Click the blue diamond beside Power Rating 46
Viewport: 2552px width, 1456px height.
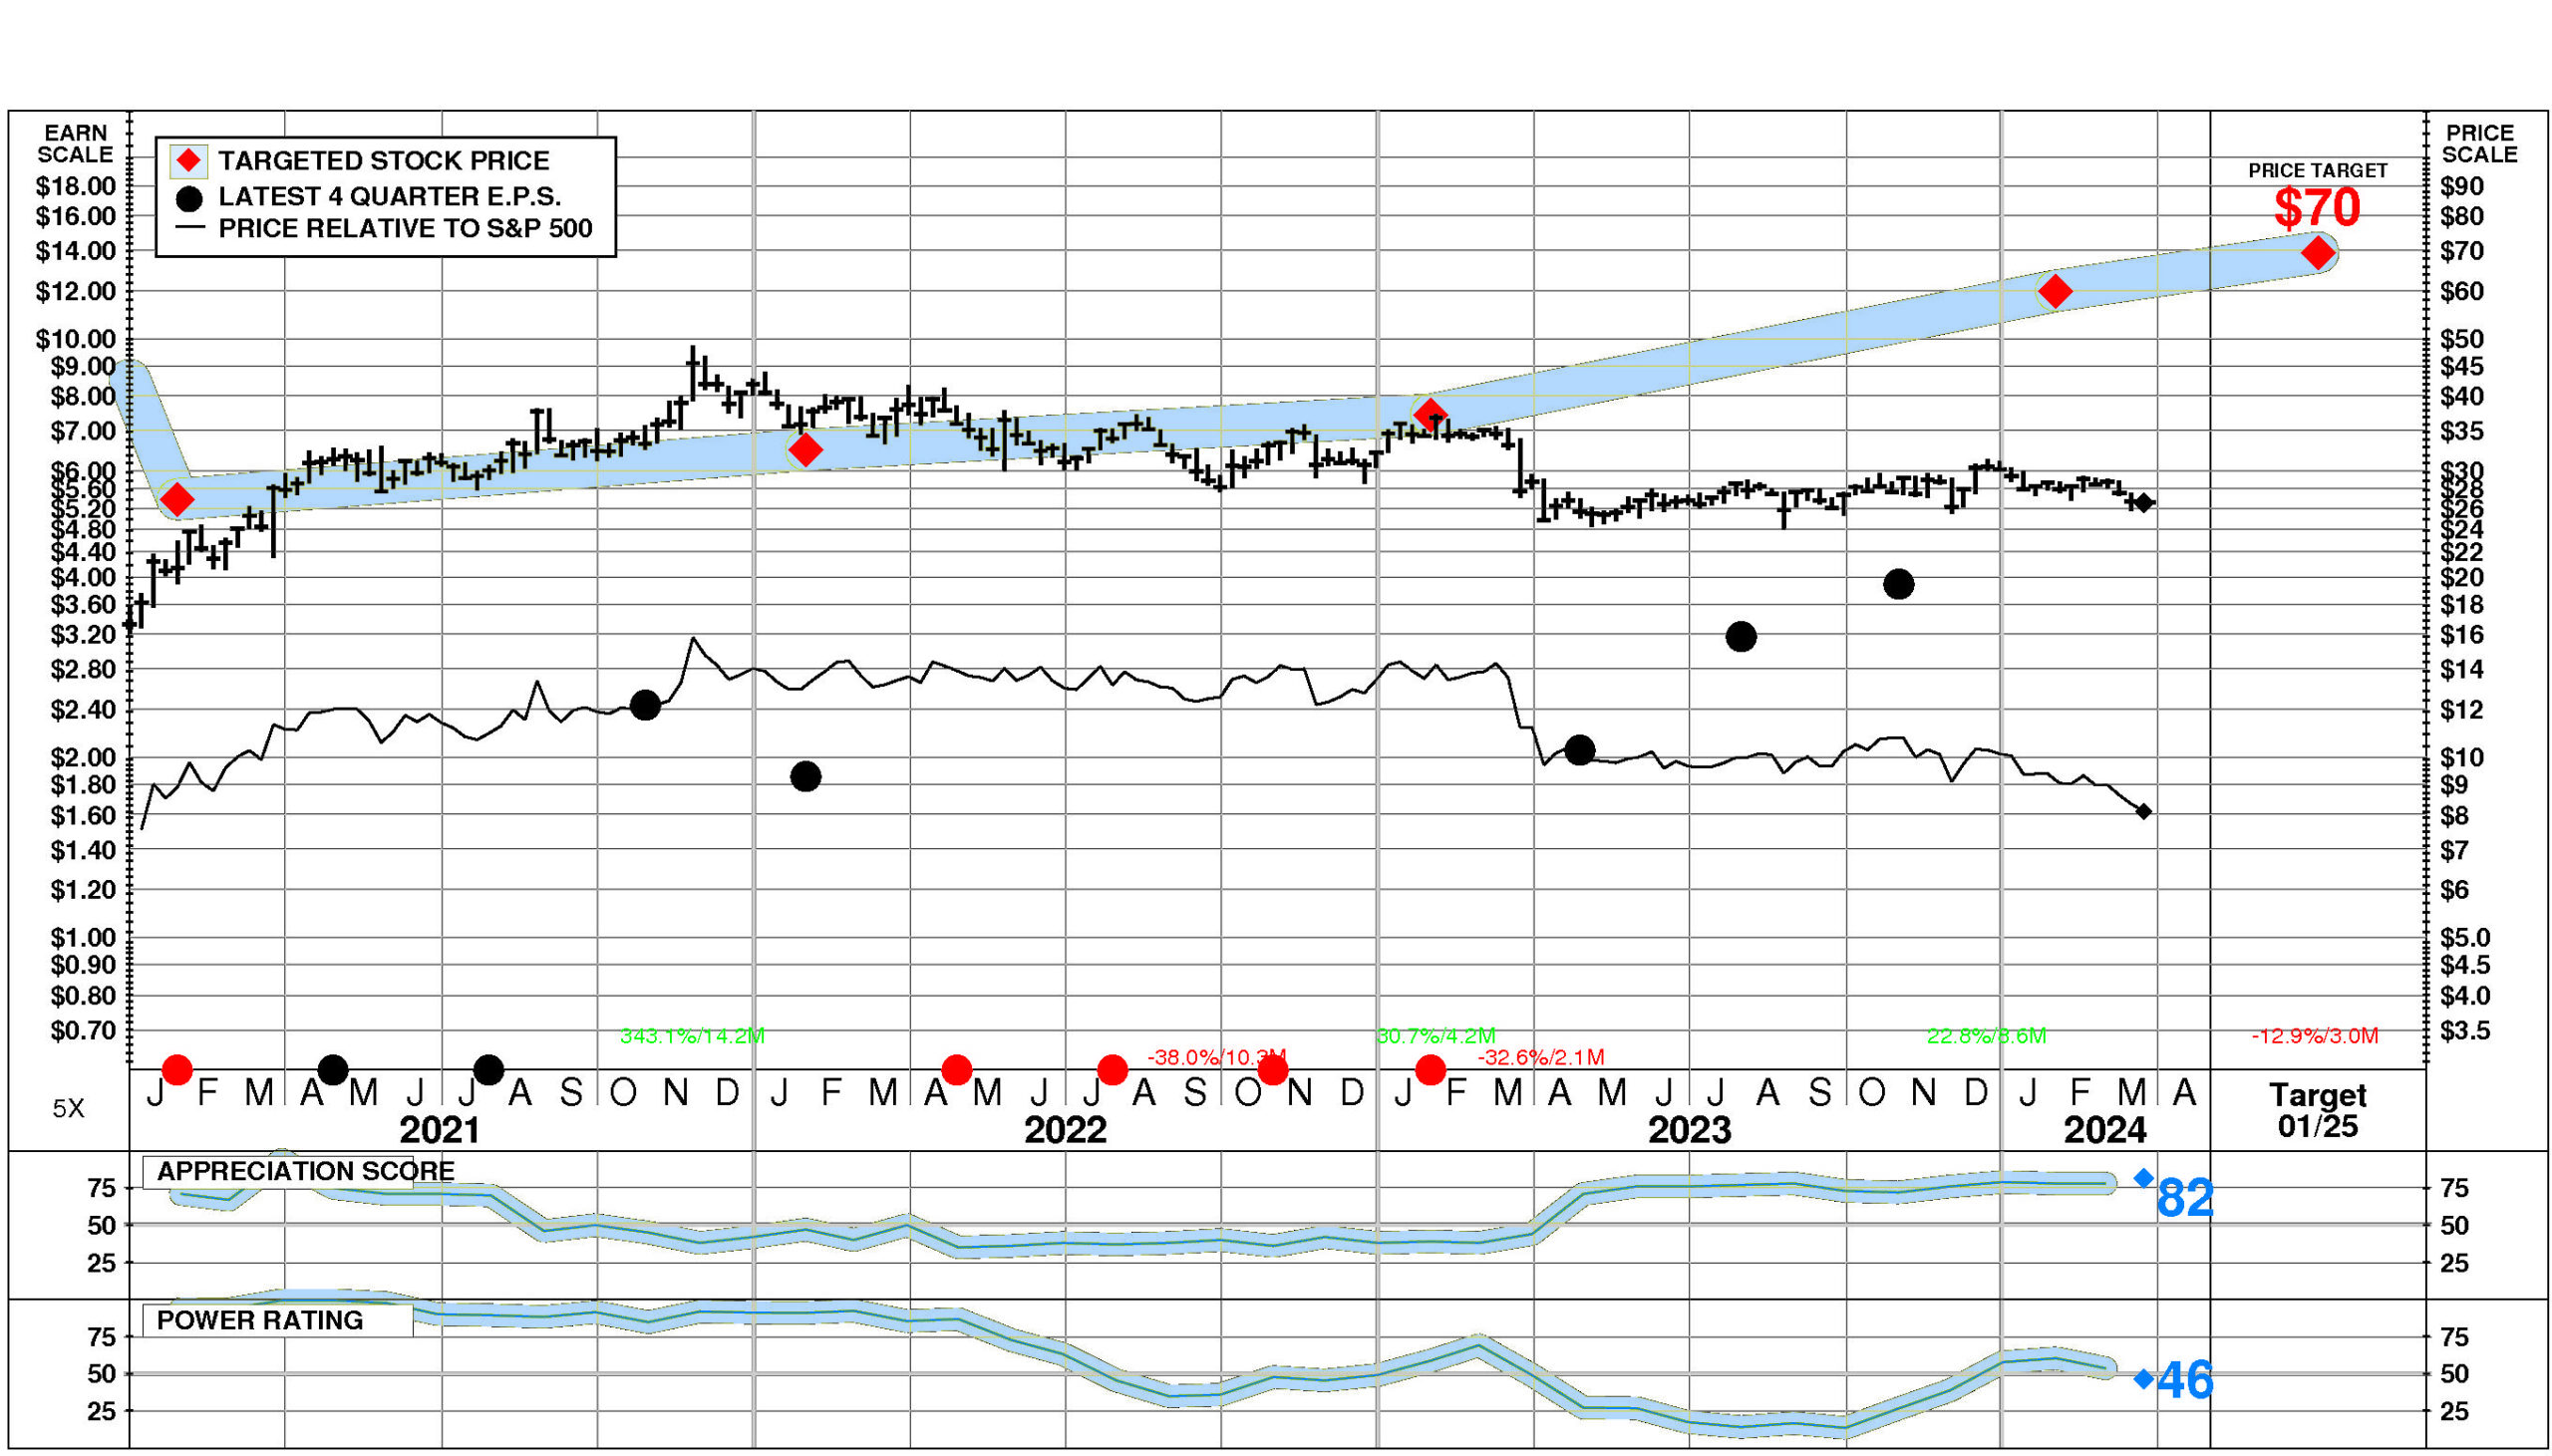2144,1379
